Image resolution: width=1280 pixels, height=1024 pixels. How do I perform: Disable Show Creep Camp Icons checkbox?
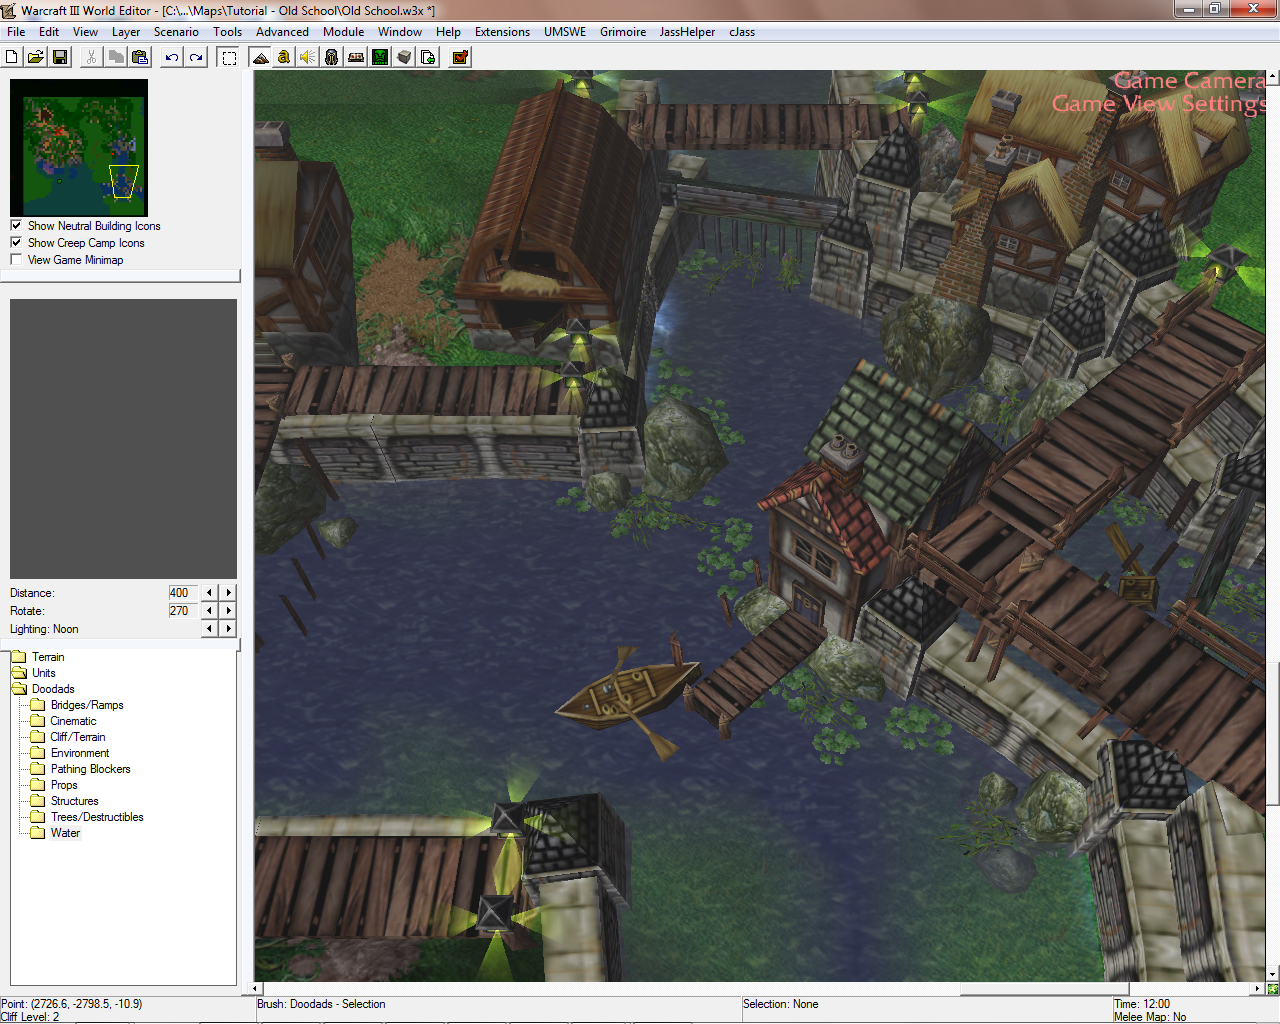(16, 243)
